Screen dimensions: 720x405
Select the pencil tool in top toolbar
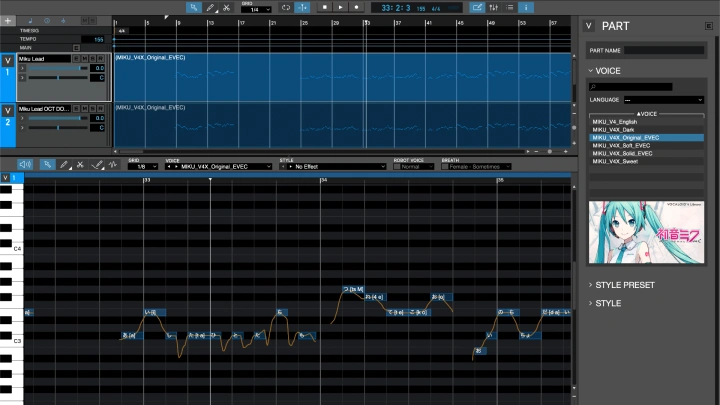(210, 7)
